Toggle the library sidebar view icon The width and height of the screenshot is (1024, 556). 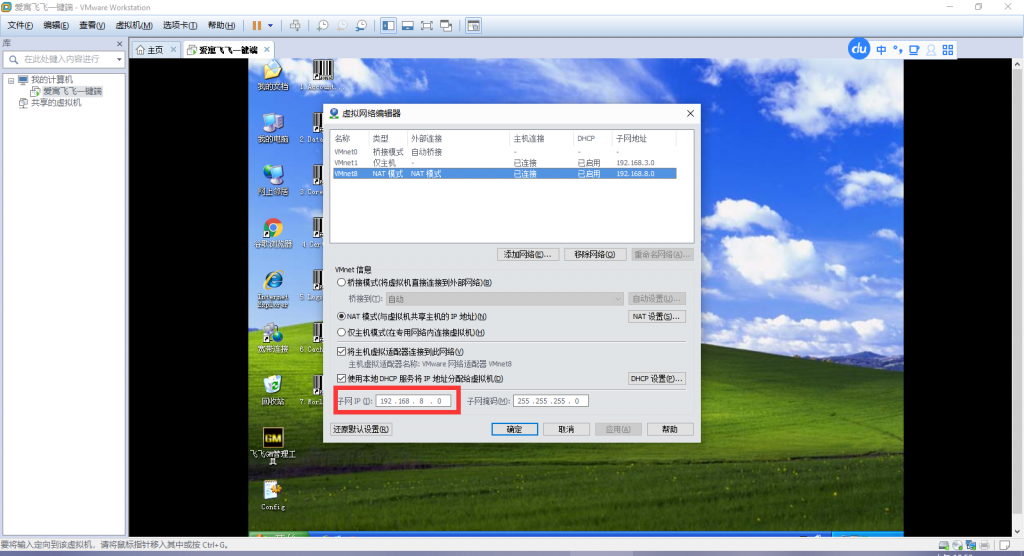[x=389, y=25]
